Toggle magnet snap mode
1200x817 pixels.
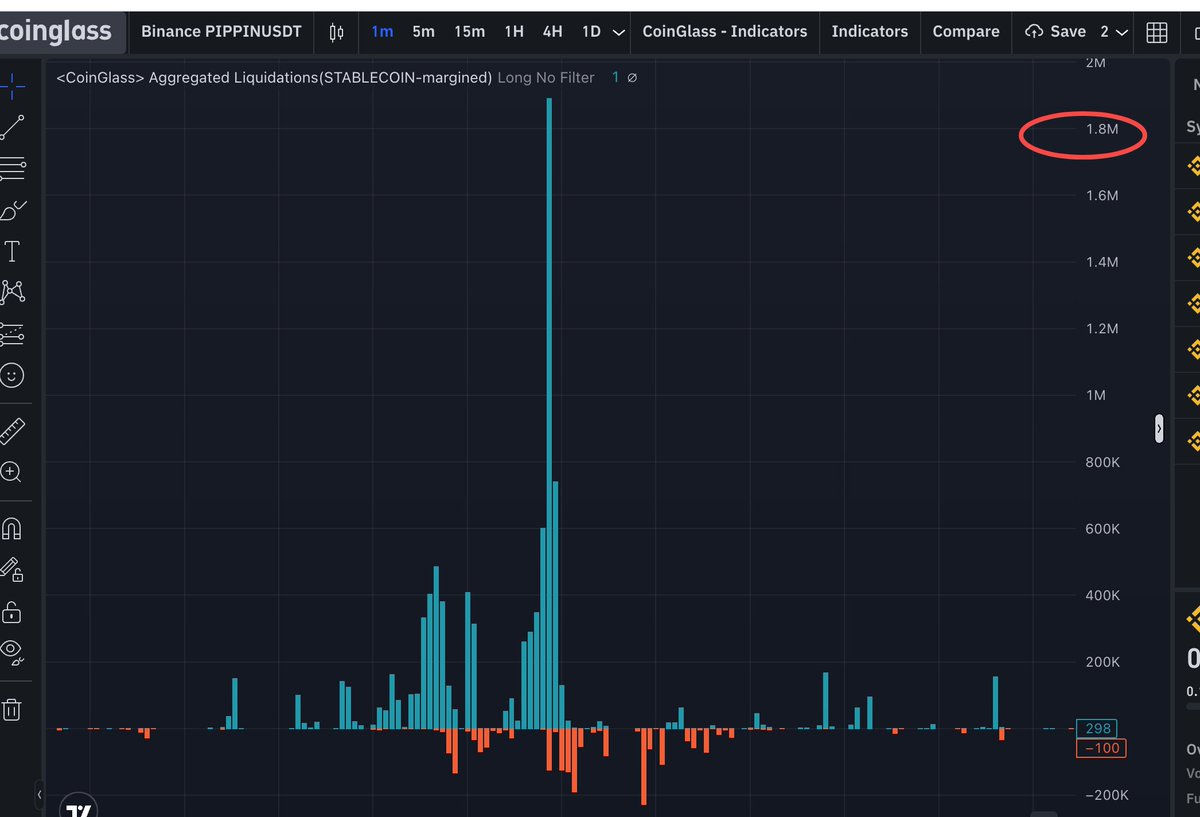[x=12, y=528]
